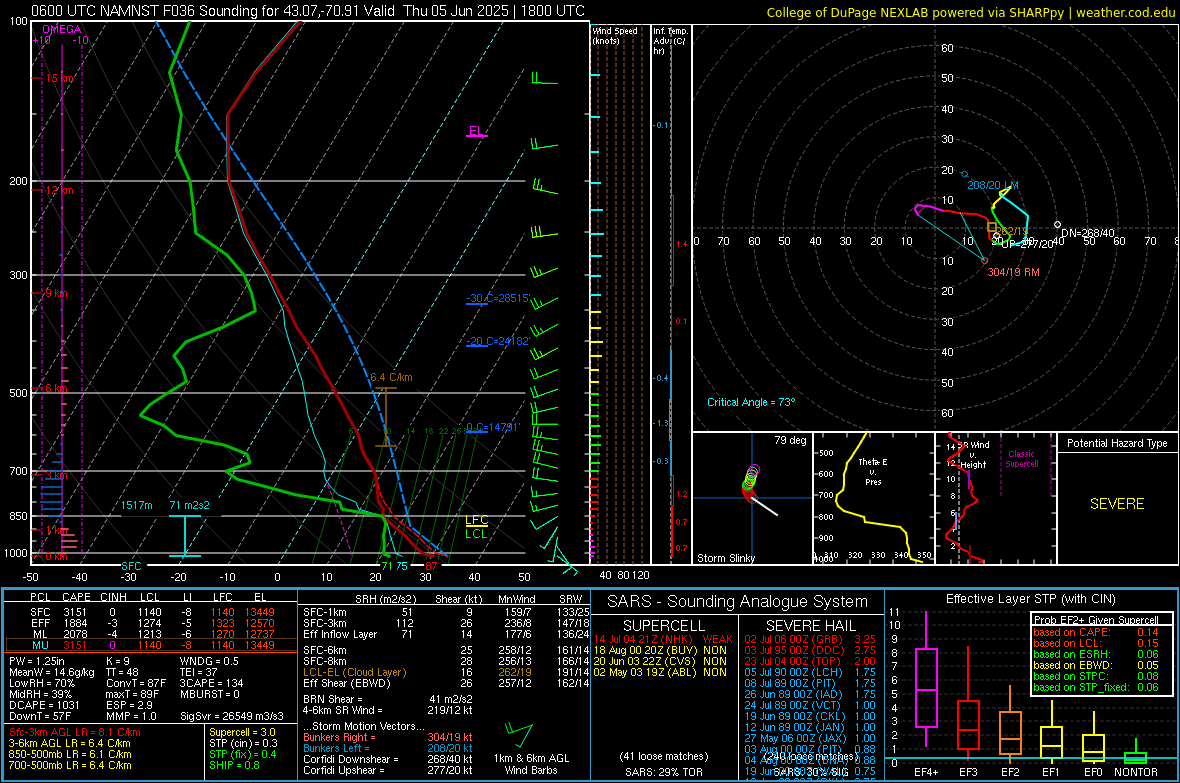Select the 18 Aug 00 20Z (BUY) analog
Screen dimensions: 1180x783
(660, 650)
